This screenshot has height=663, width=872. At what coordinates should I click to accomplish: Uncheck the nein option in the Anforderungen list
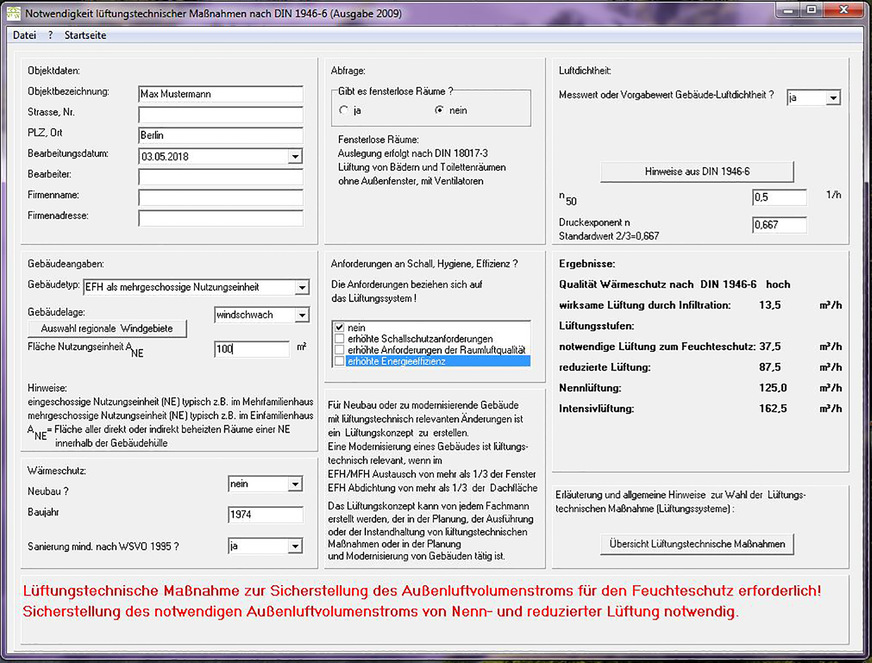pos(338,327)
